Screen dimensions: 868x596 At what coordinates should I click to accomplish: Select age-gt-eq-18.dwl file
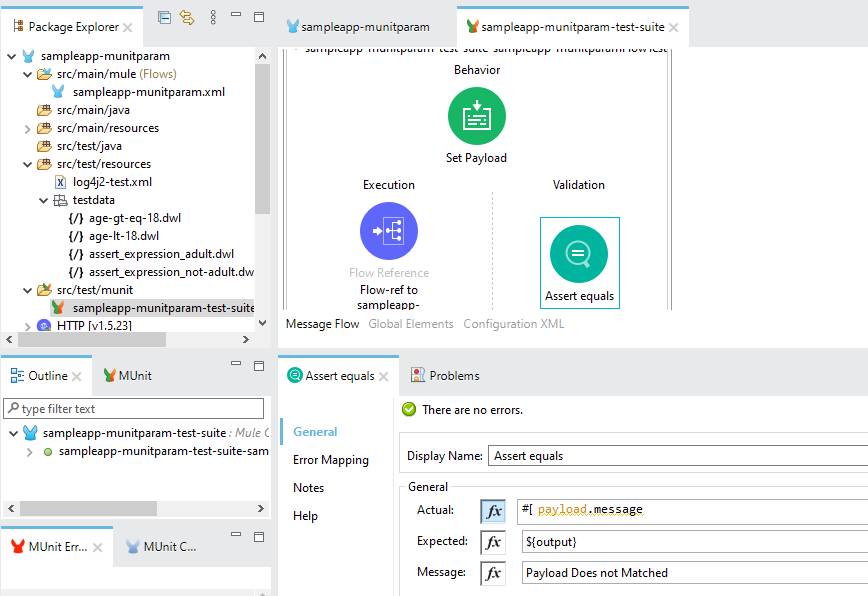[135, 218]
